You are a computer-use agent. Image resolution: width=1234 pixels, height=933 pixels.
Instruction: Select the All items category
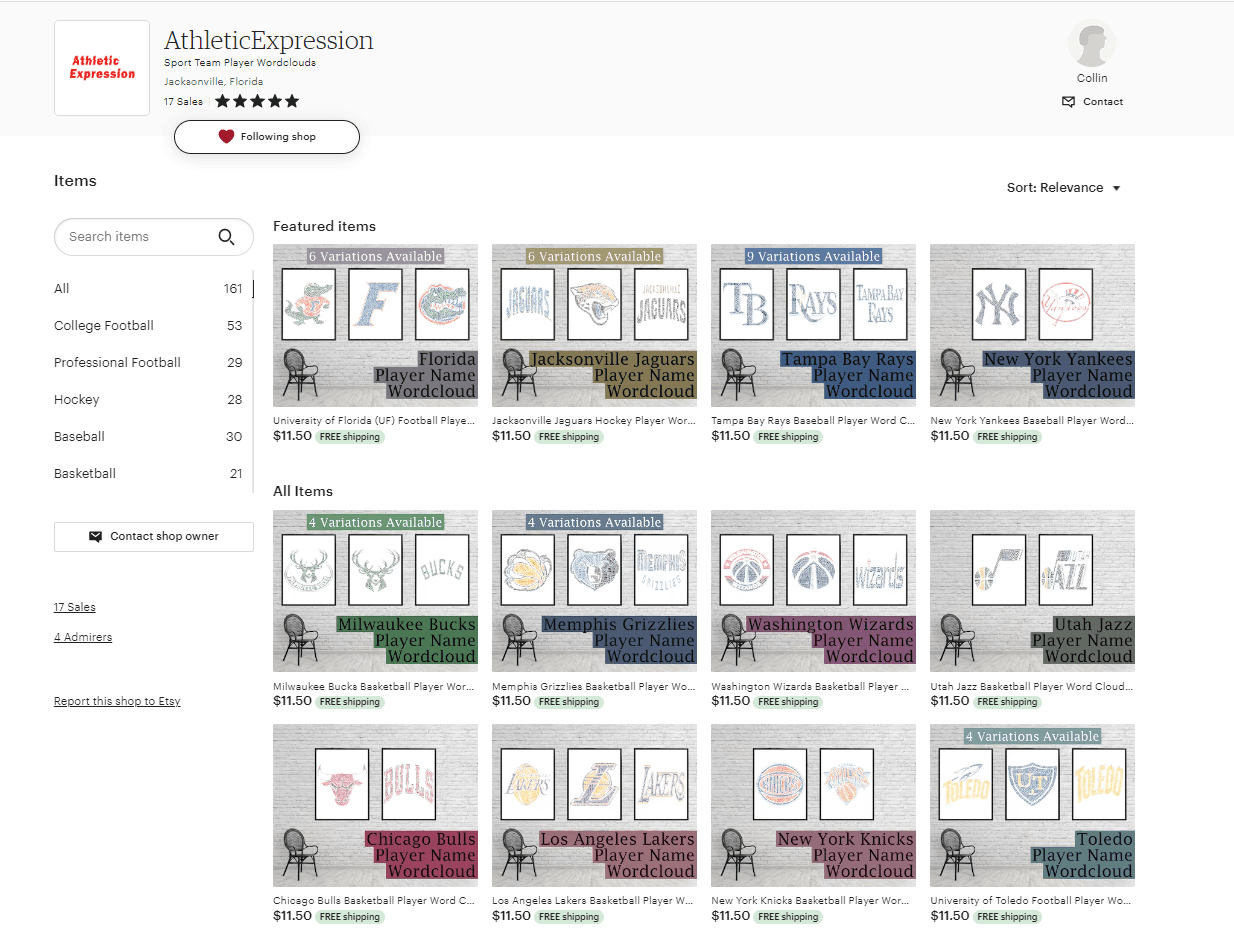click(x=148, y=289)
